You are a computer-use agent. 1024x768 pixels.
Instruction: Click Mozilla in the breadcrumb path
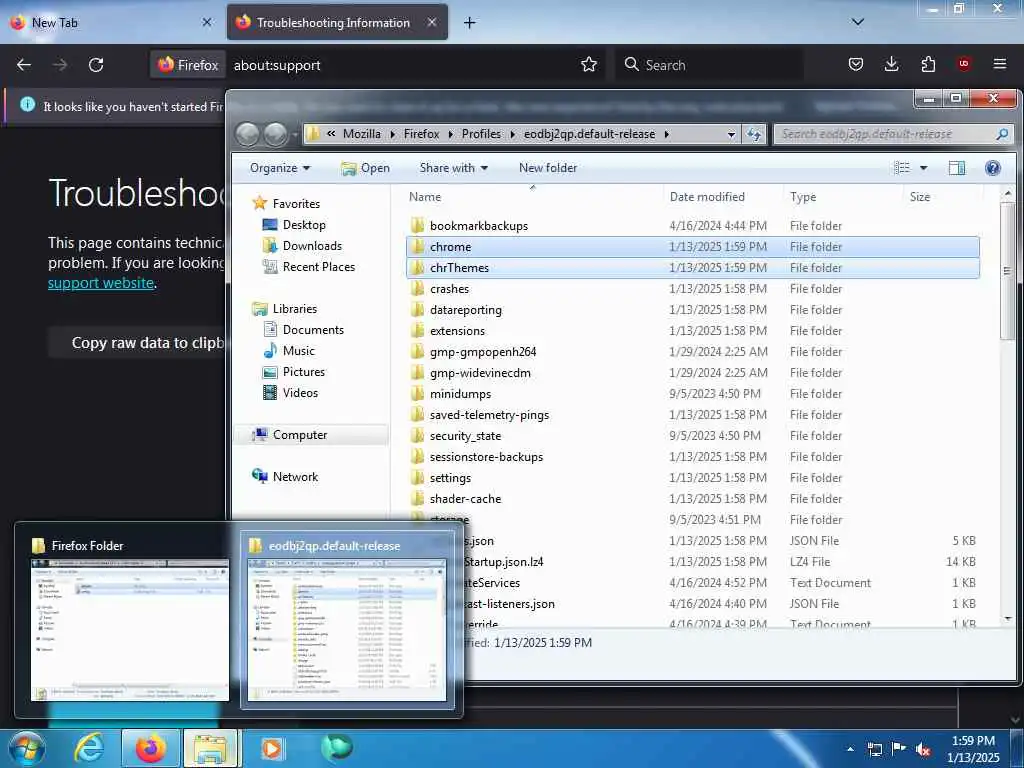pos(362,134)
